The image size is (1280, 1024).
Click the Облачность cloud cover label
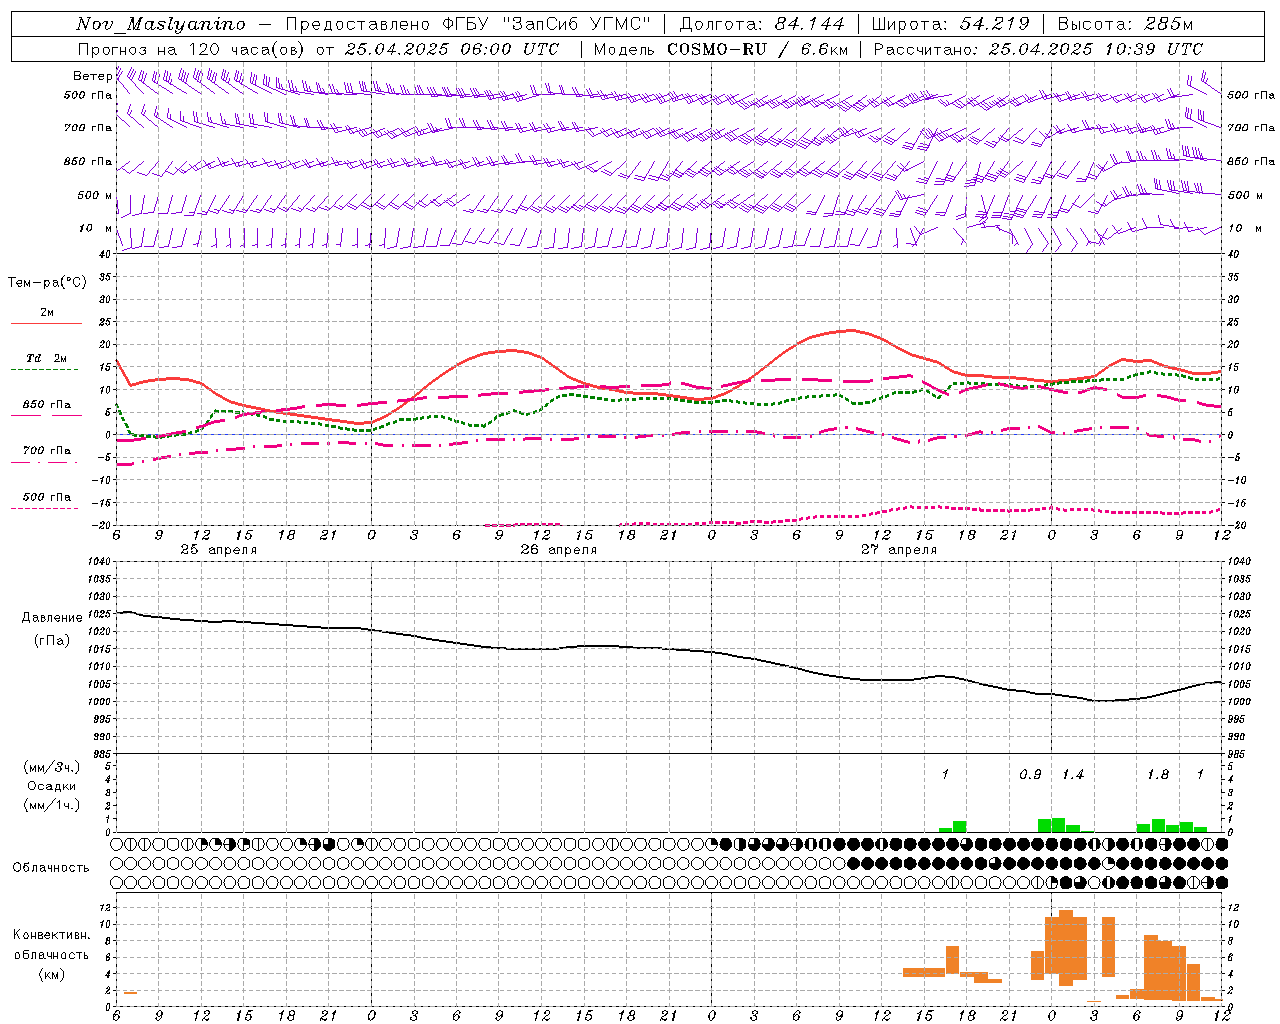coord(51,868)
